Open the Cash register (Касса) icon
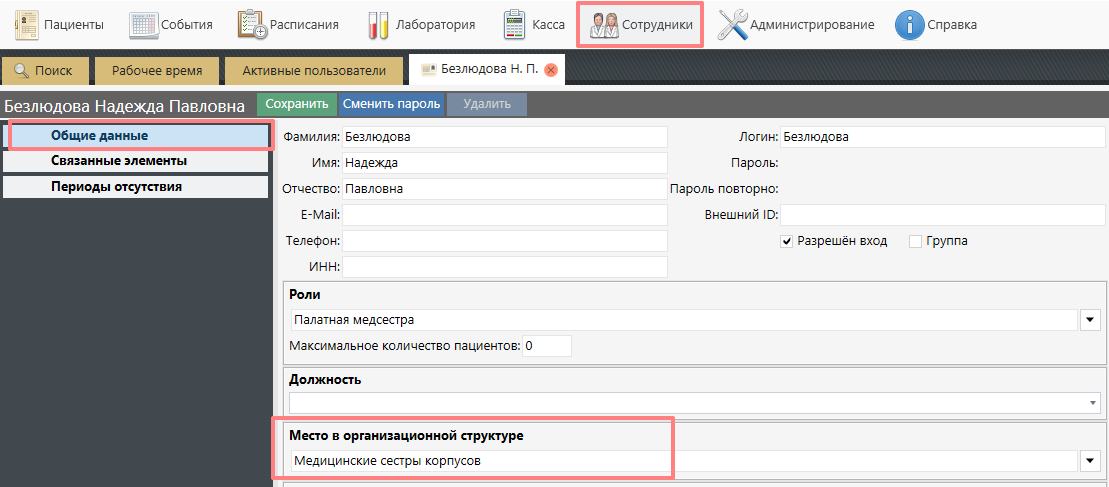The height and width of the screenshot is (487, 1109). (x=515, y=25)
